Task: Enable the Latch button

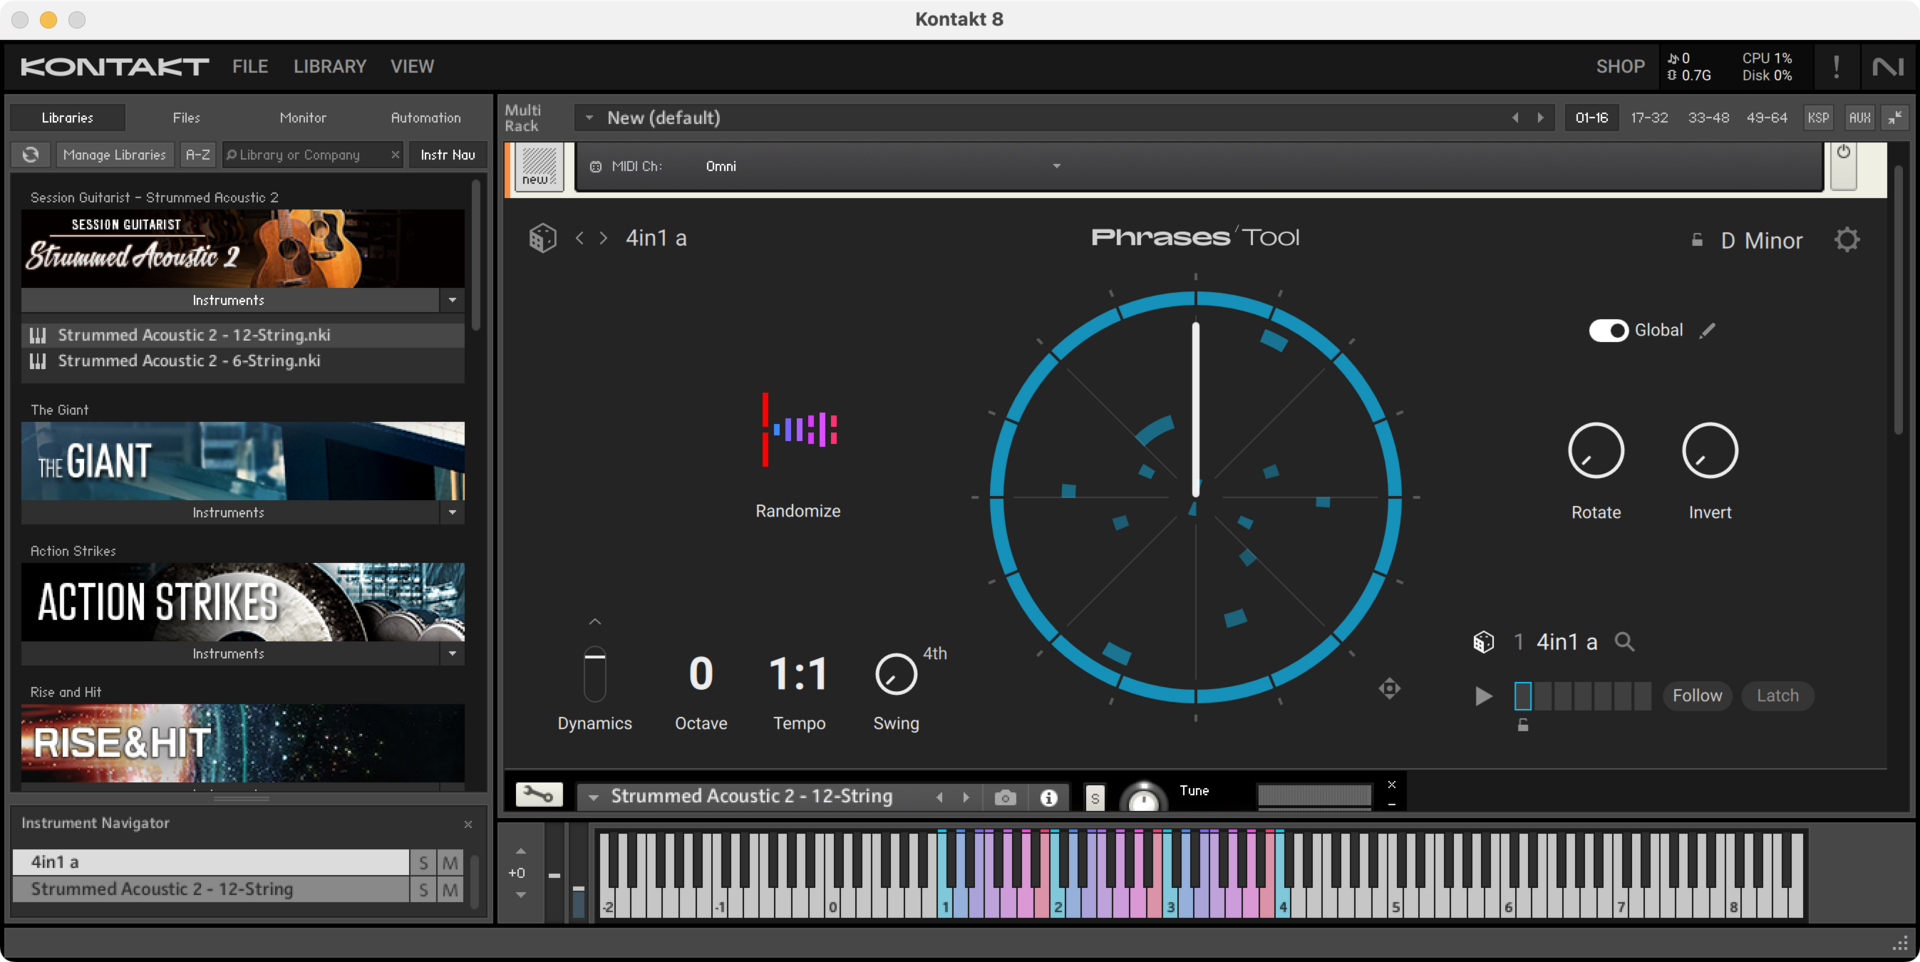Action: (1777, 696)
